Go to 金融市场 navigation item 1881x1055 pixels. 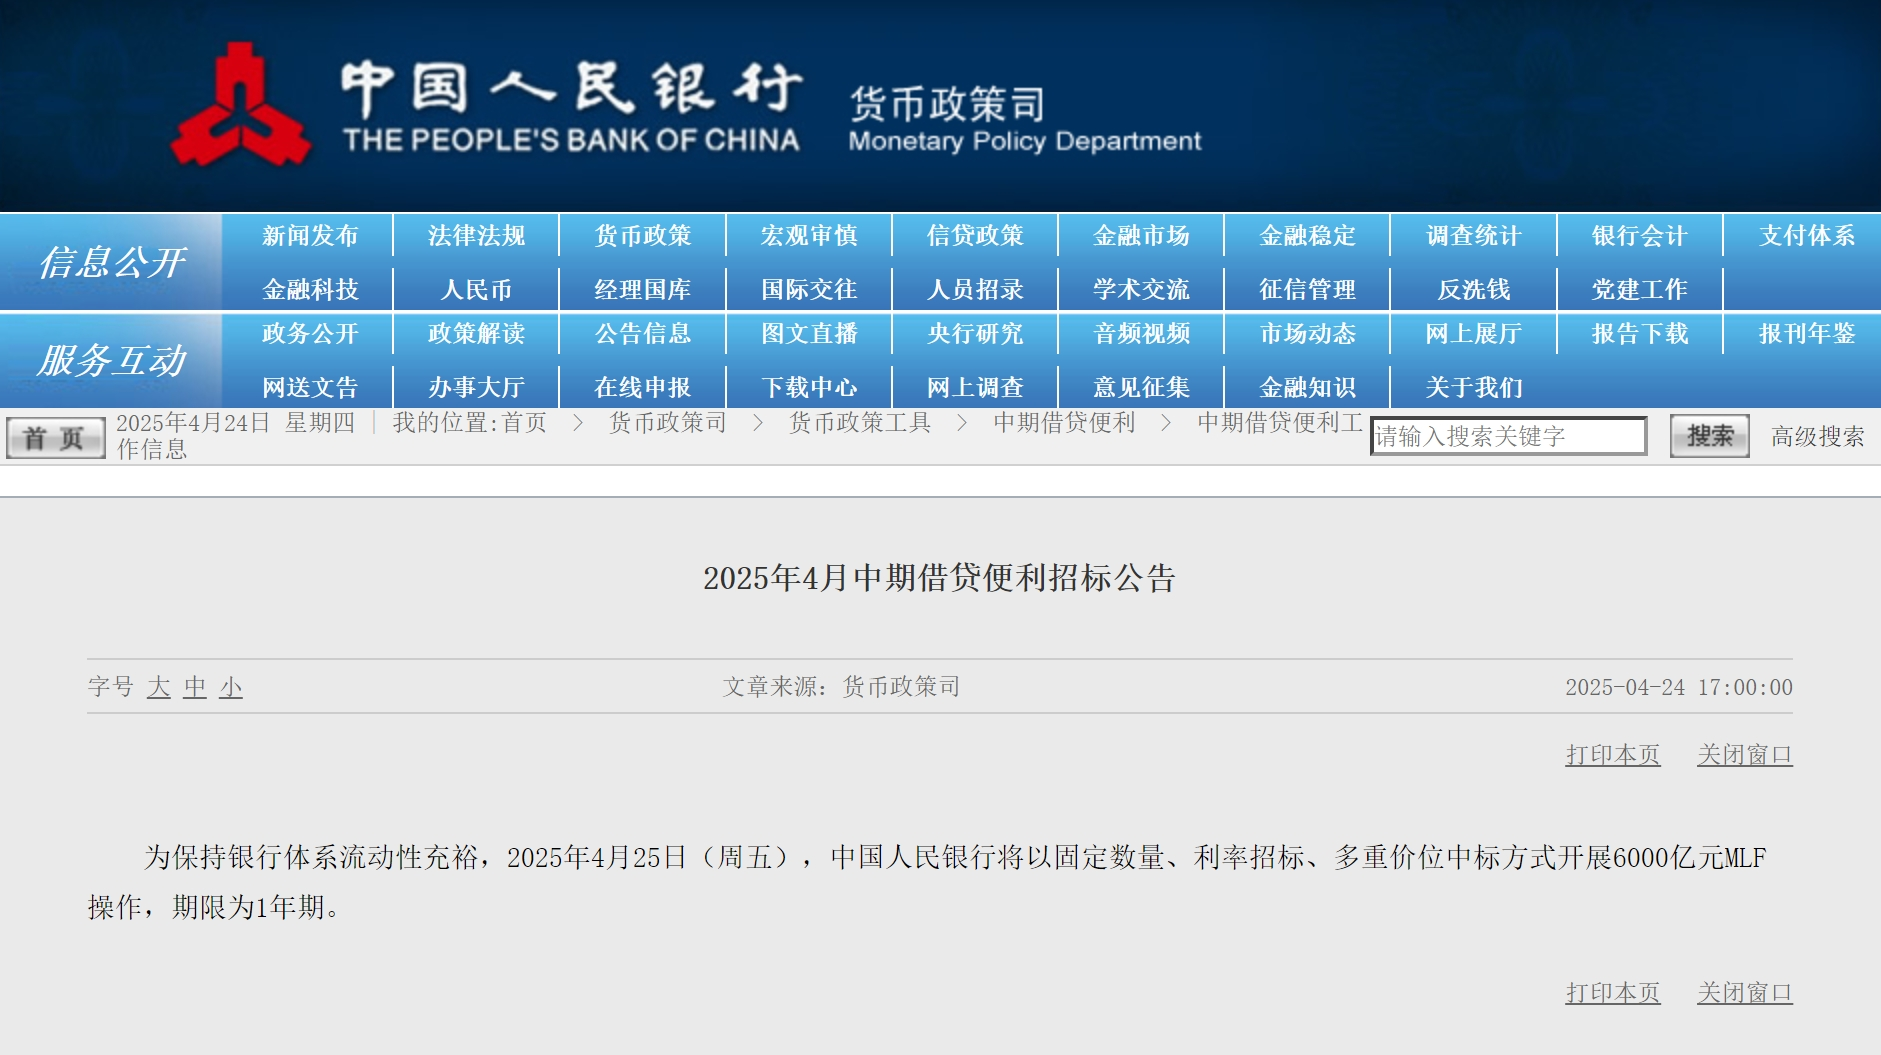tap(1141, 236)
